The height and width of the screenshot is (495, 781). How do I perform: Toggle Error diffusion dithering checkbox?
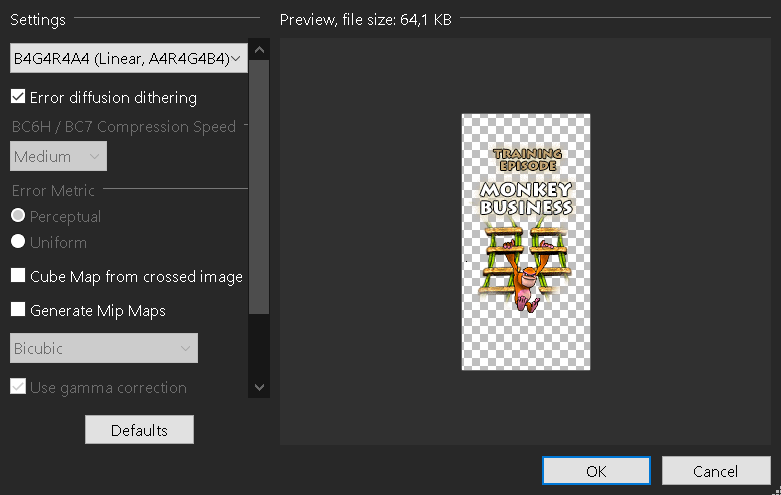coord(18,97)
